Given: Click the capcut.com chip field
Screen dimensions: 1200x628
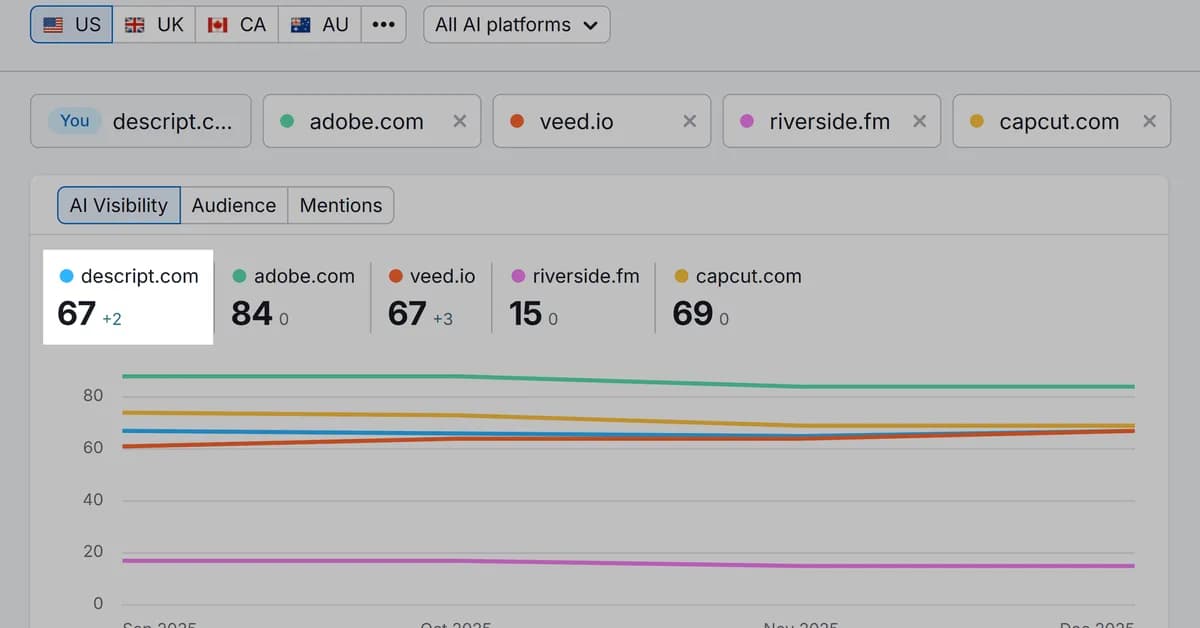Looking at the screenshot, I should click(1062, 121).
